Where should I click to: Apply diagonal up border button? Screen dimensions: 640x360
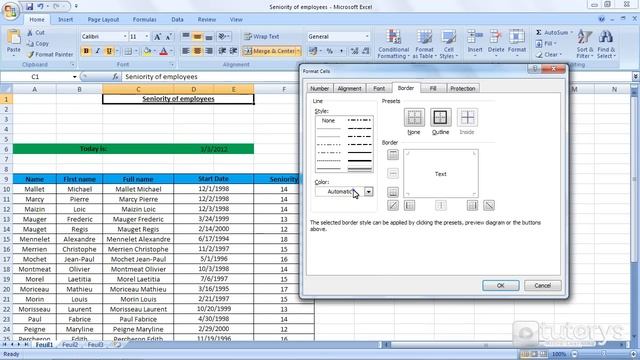tap(393, 205)
